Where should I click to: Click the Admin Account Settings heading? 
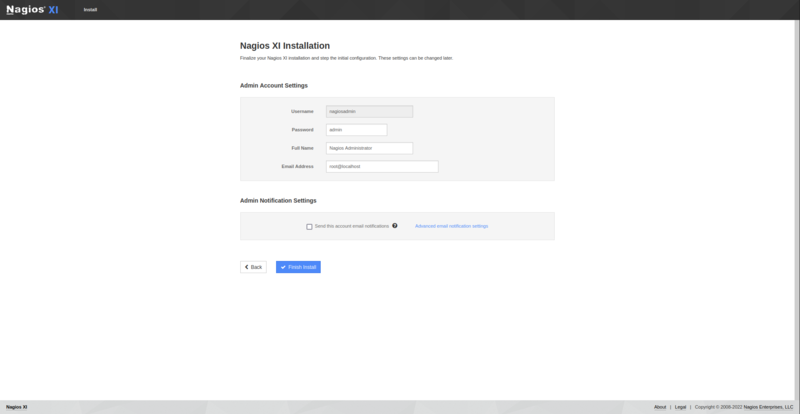coord(274,86)
